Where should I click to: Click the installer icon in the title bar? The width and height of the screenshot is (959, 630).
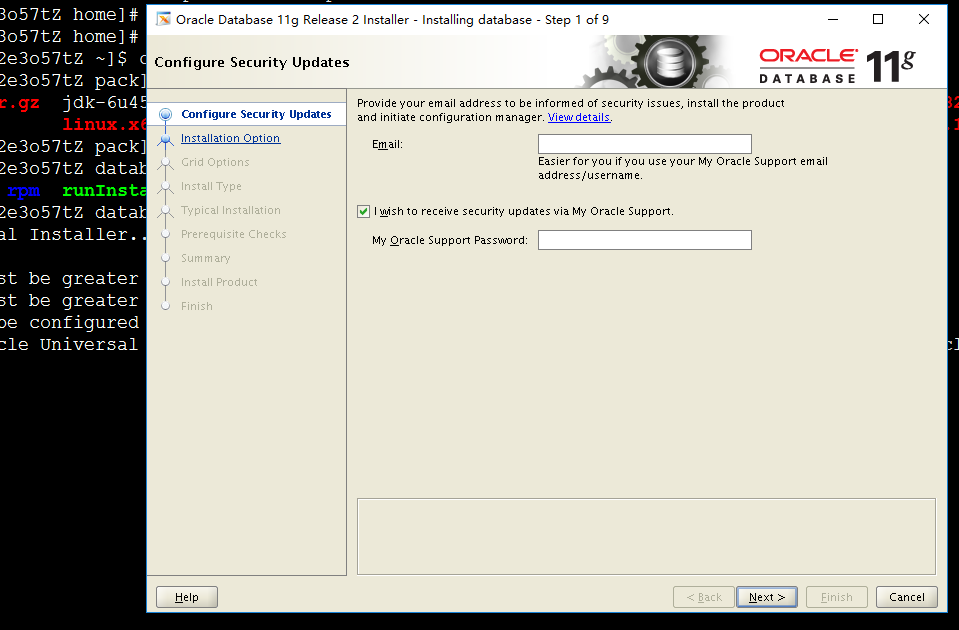coord(163,20)
